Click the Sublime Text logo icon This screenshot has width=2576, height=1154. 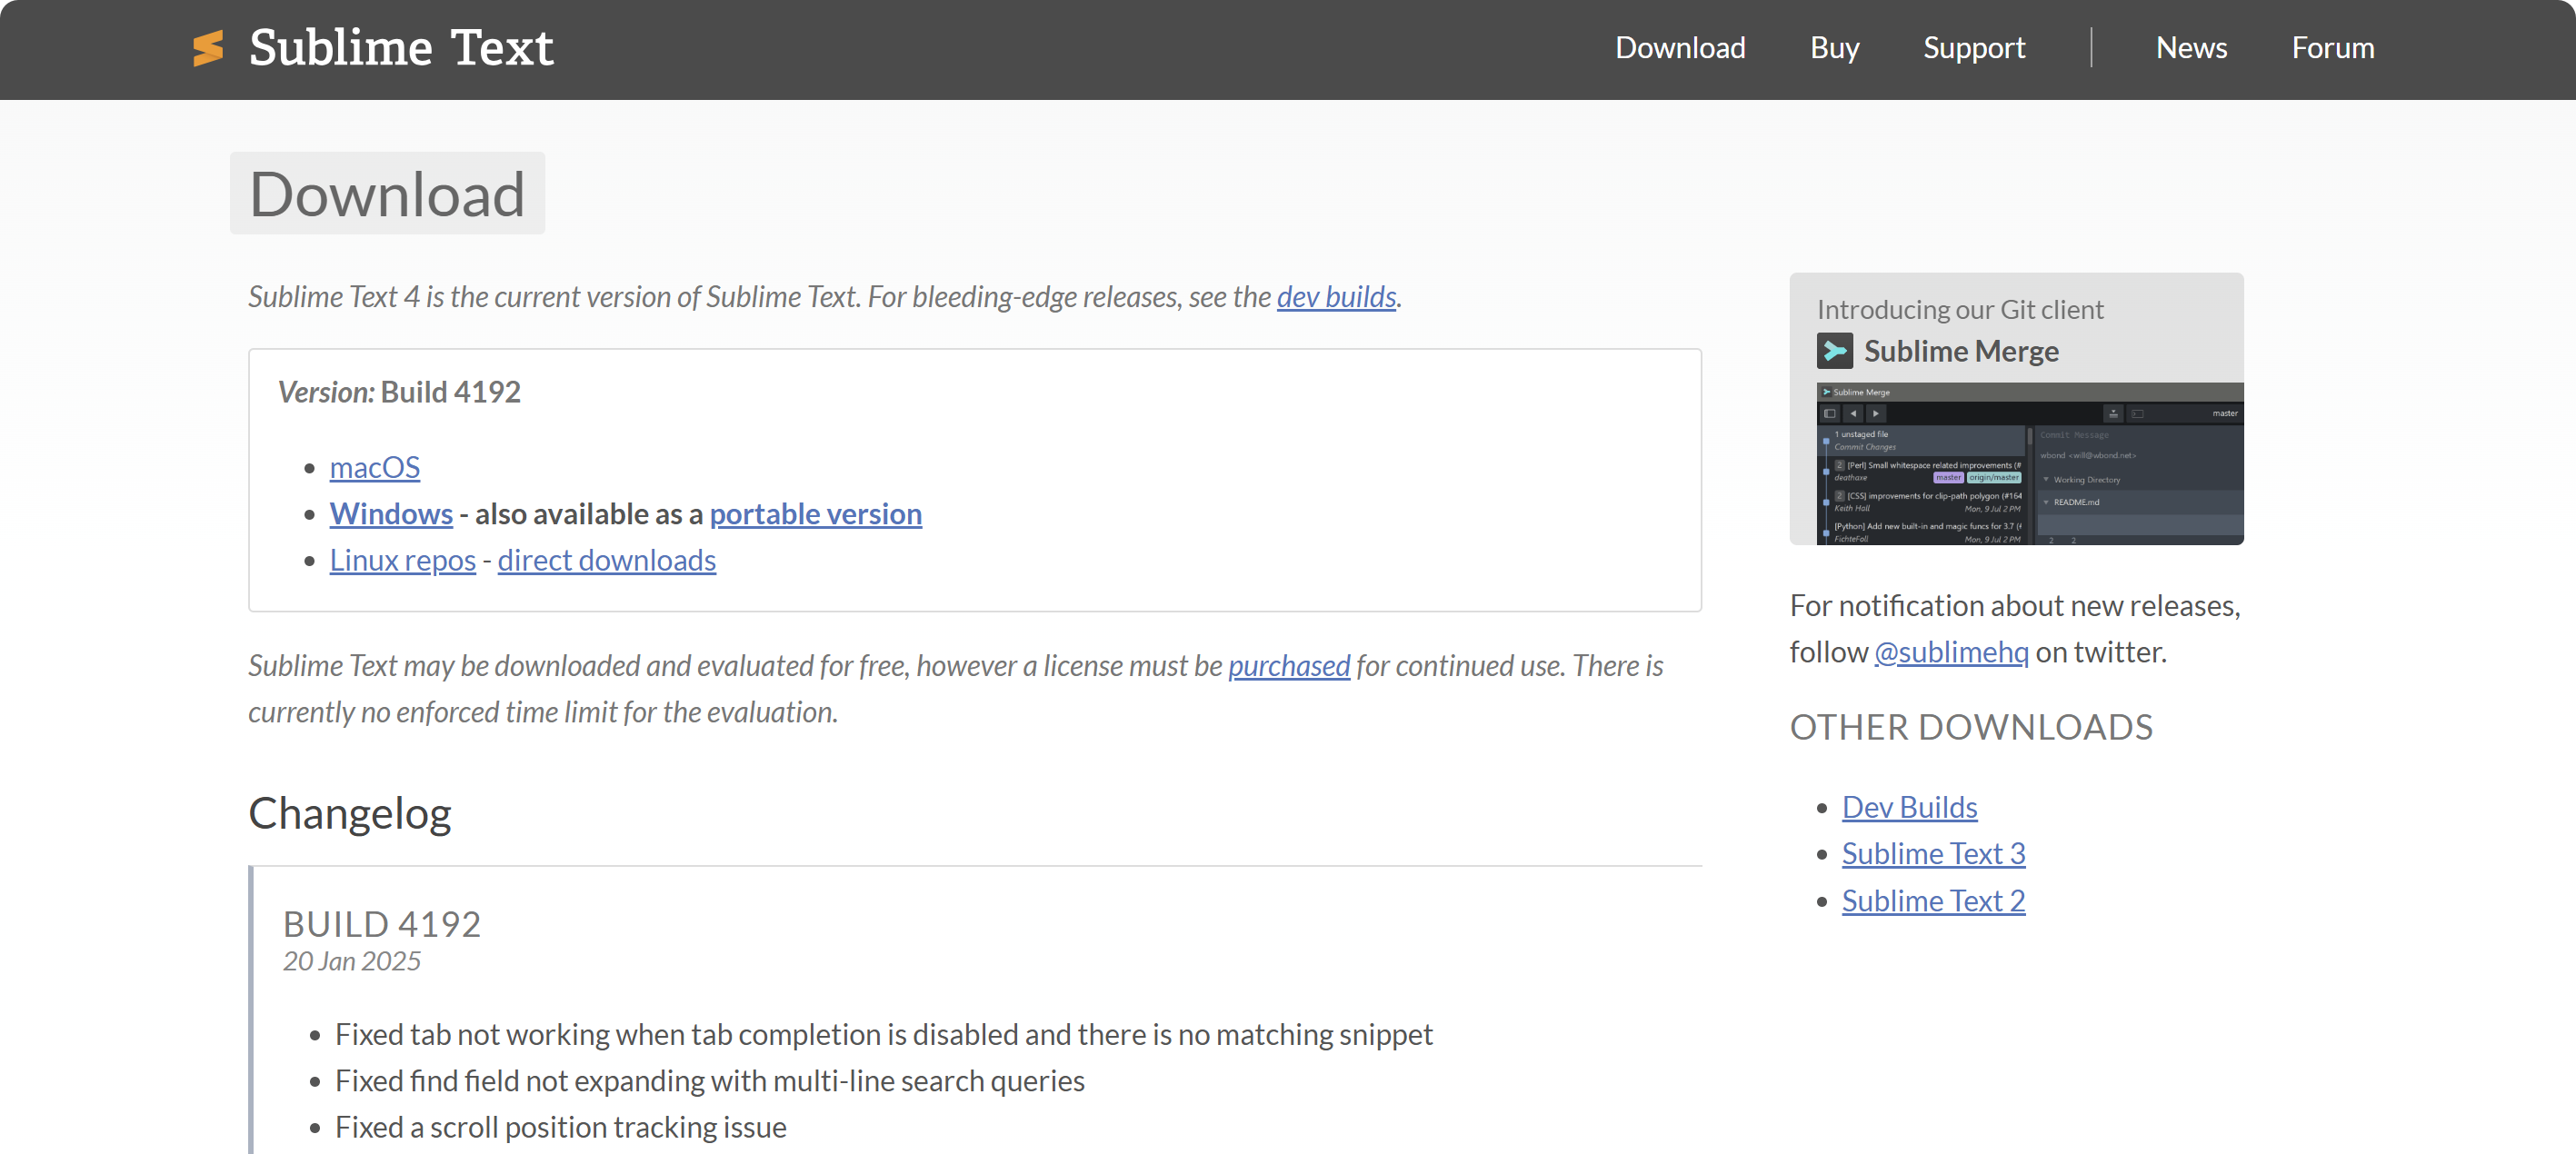[x=208, y=48]
